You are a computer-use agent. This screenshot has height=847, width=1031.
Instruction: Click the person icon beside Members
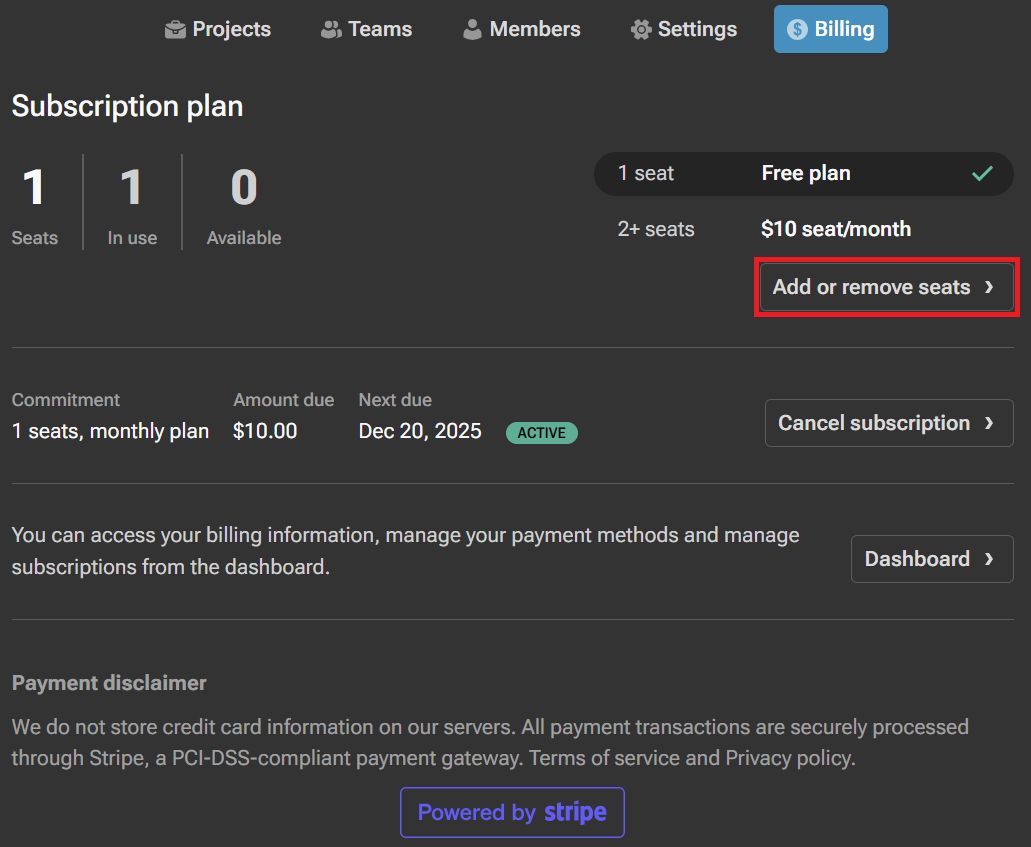[472, 30]
